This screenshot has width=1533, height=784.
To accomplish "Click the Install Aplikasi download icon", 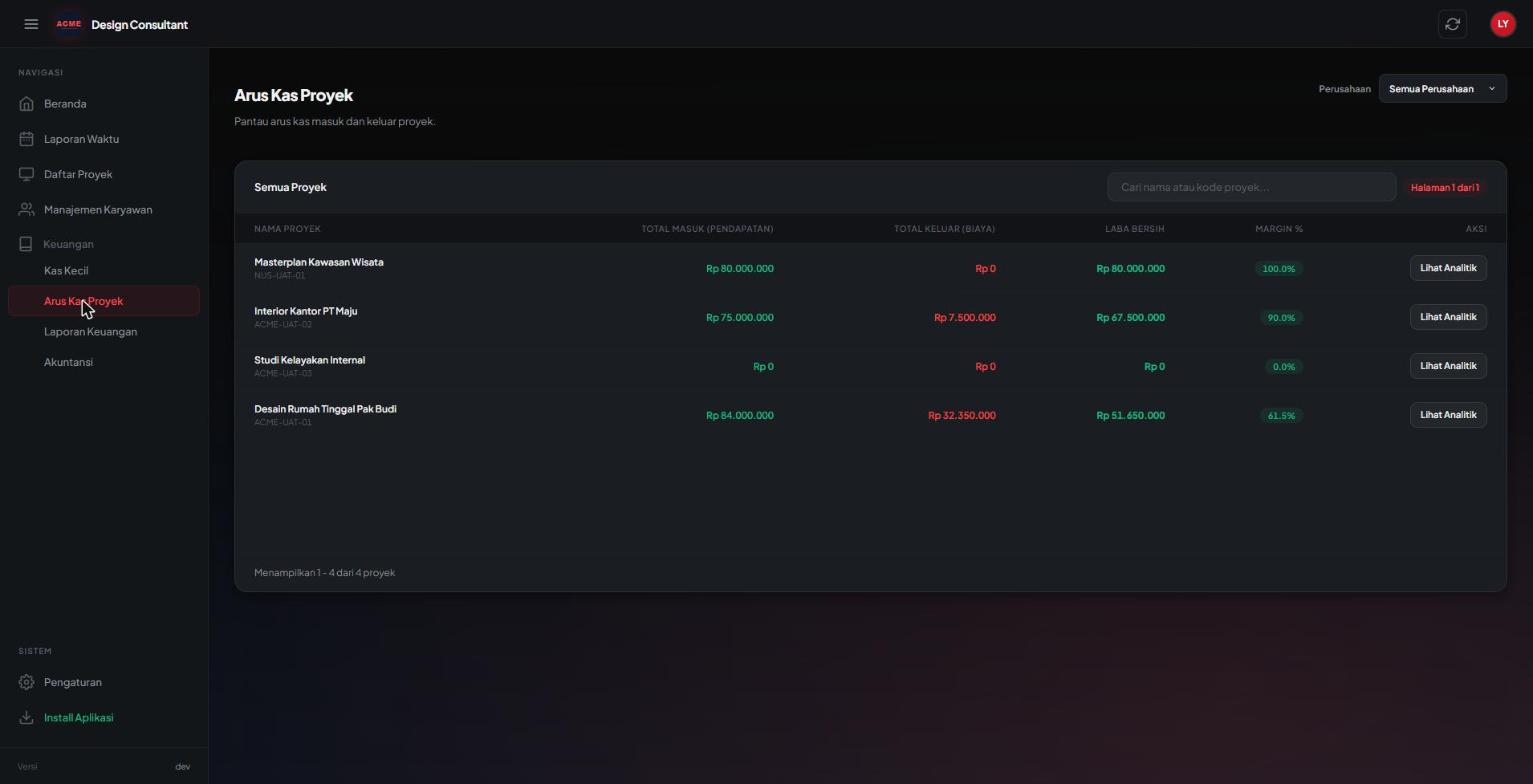I will click(x=26, y=718).
